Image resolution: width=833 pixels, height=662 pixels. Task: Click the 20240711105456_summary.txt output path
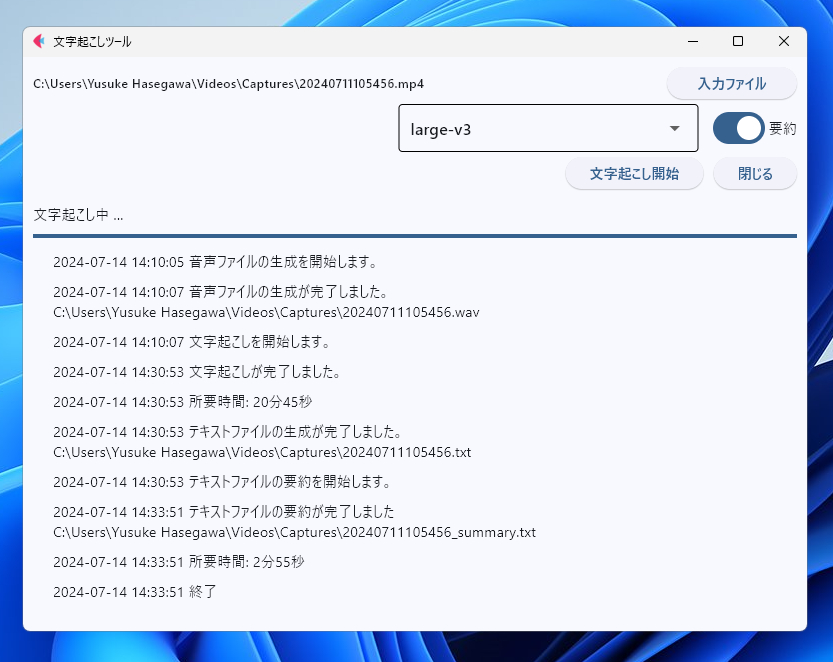[x=294, y=532]
